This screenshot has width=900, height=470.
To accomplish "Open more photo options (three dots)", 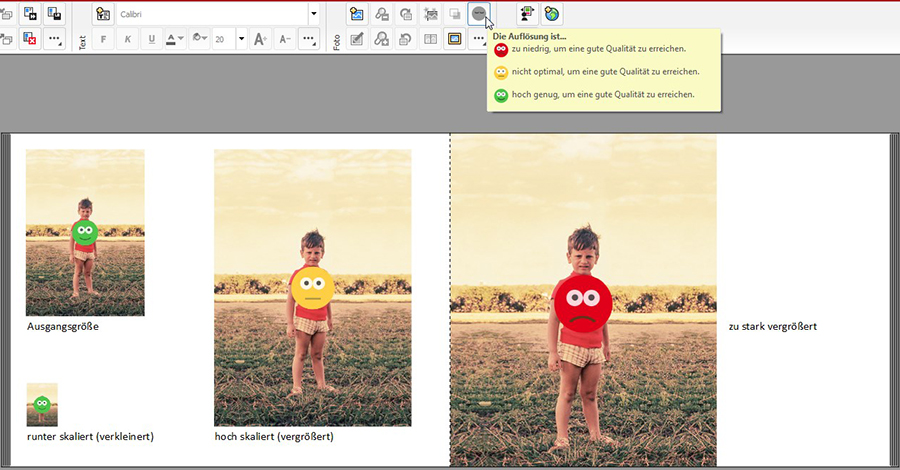I will (x=479, y=39).
